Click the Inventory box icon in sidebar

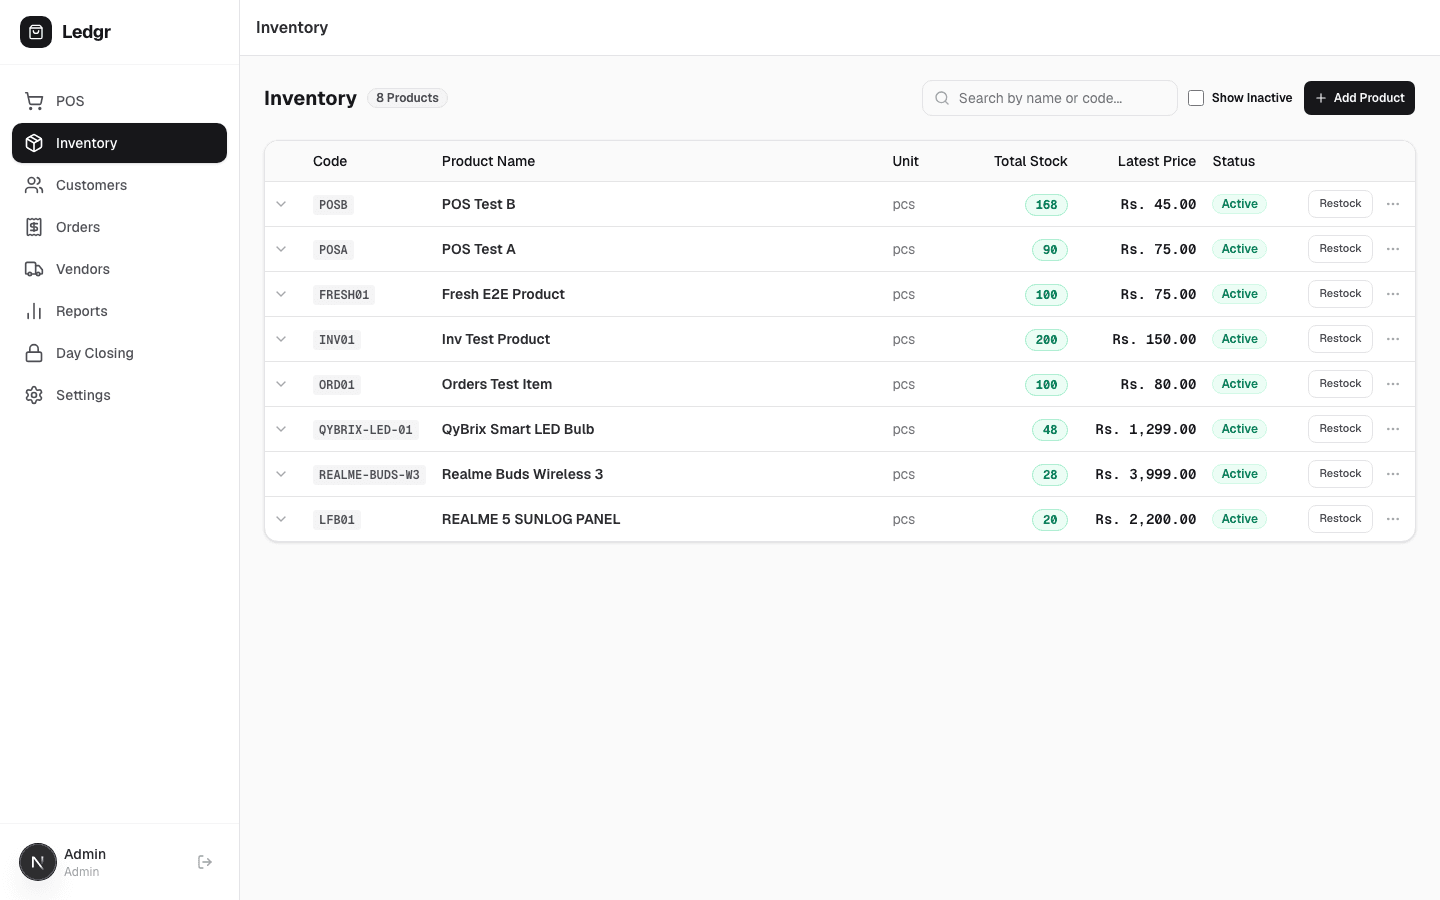coord(34,143)
